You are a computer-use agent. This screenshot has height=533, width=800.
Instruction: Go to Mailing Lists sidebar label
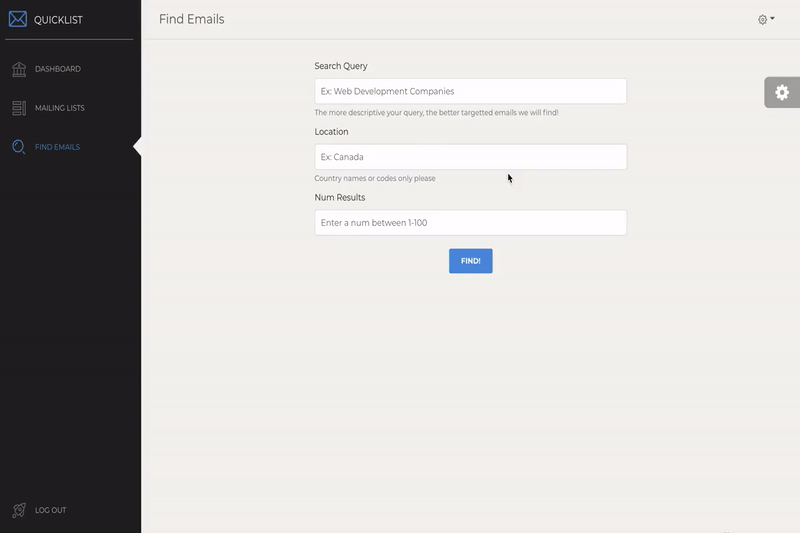tap(61, 108)
